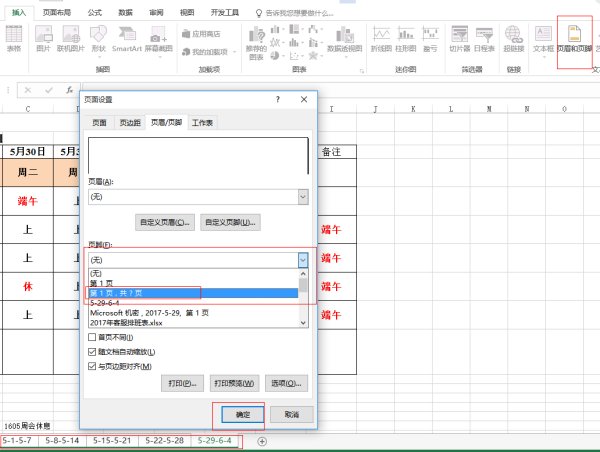Screen dimensions: 600x452
Task: Toggle 与页边距对齐 checkbox
Action: [92, 366]
